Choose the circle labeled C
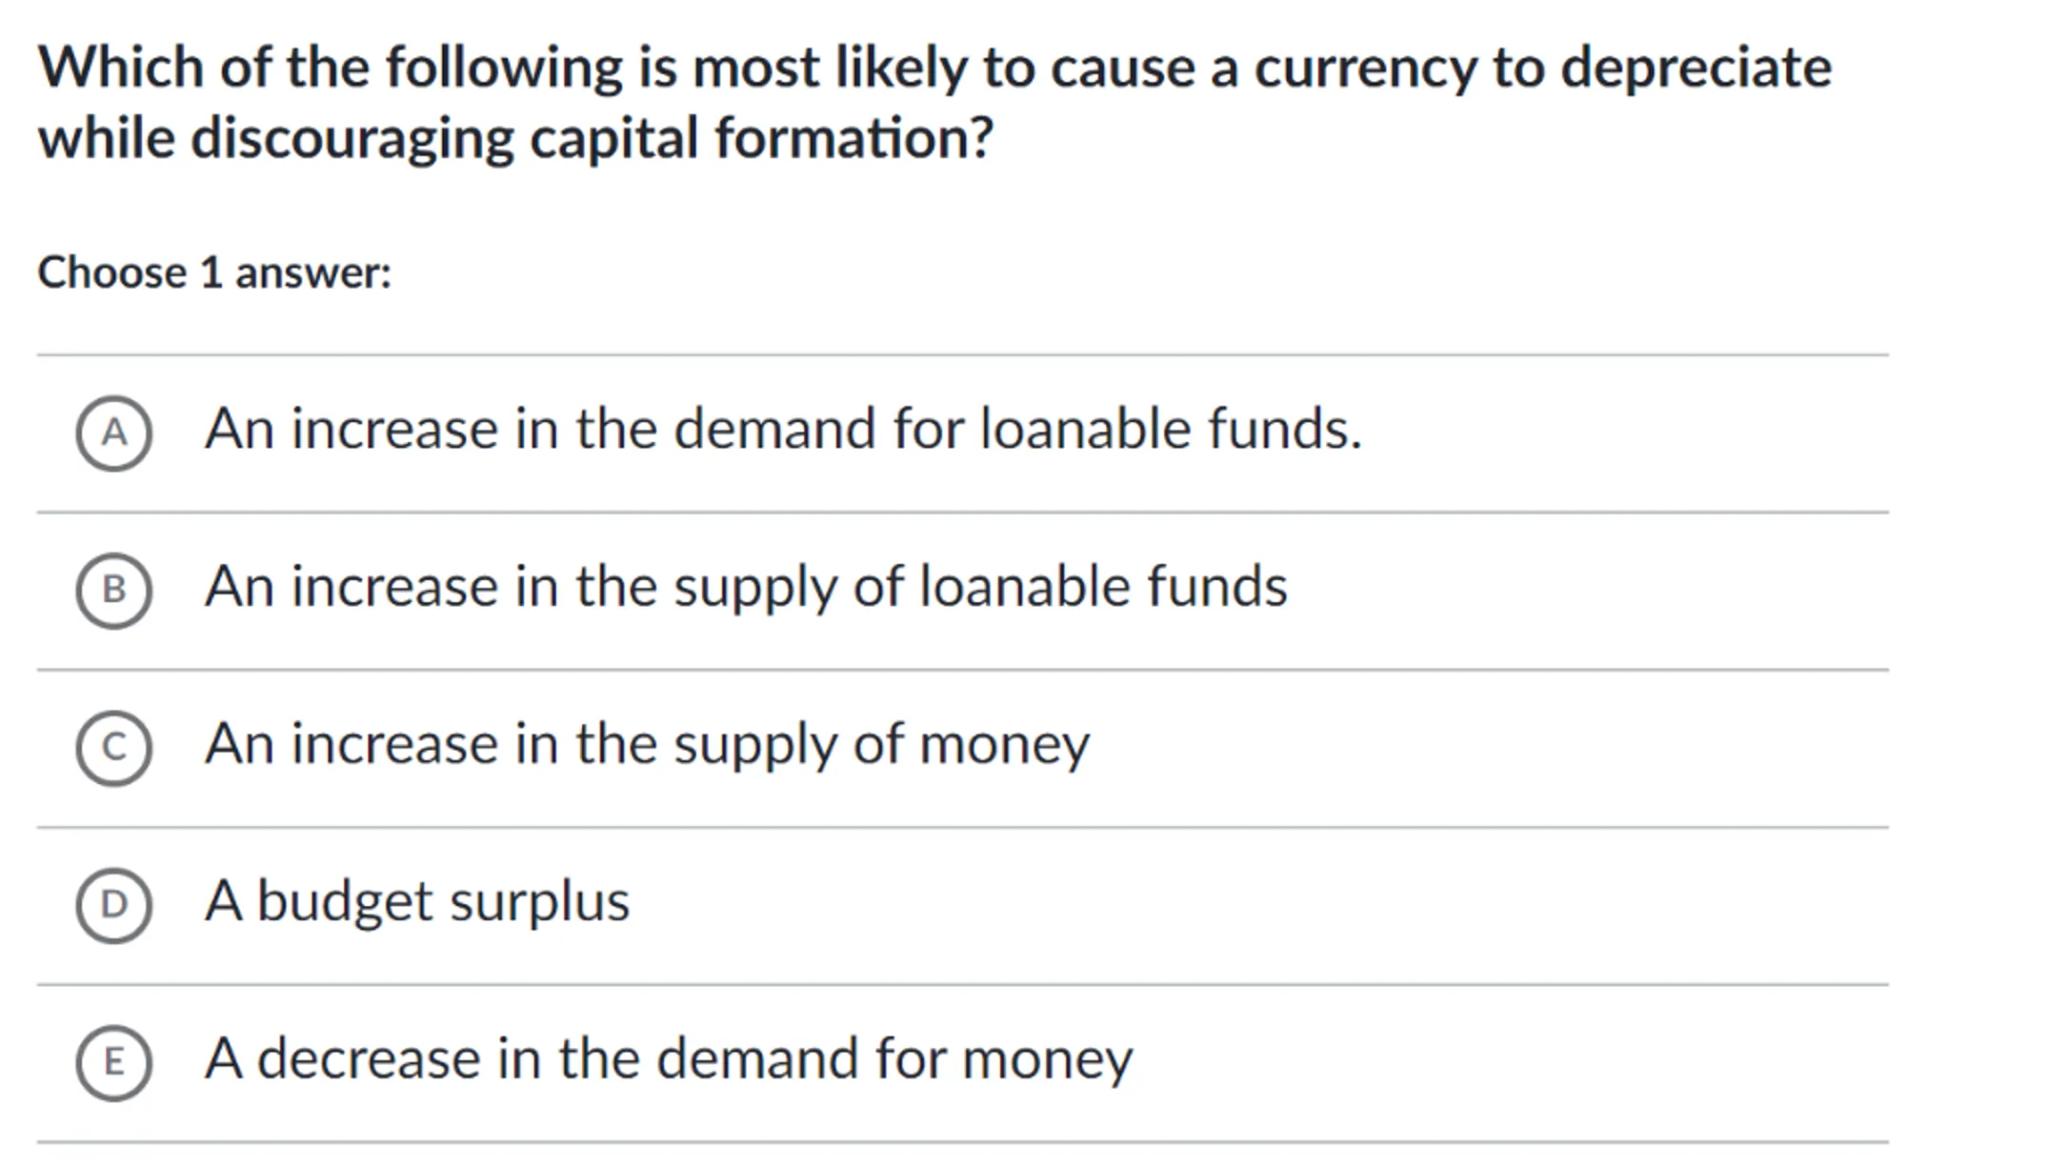The height and width of the screenshot is (1166, 2048). click(x=114, y=747)
